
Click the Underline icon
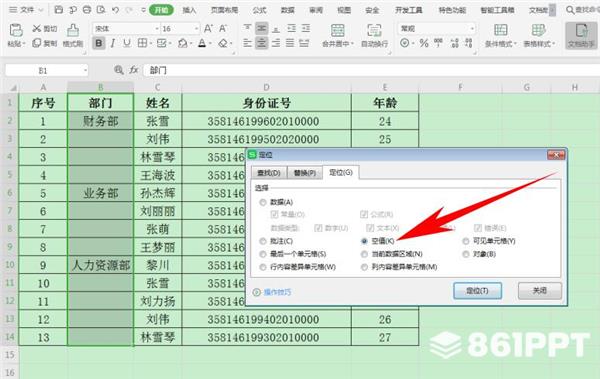coord(127,43)
